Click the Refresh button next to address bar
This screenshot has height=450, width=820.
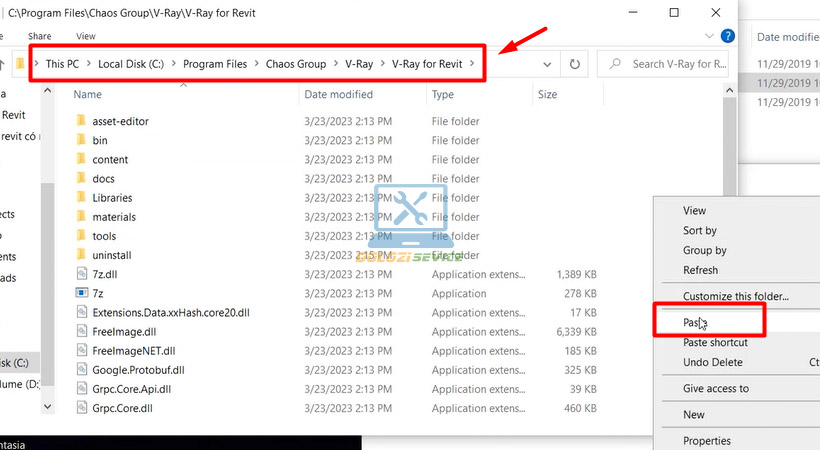pos(575,64)
